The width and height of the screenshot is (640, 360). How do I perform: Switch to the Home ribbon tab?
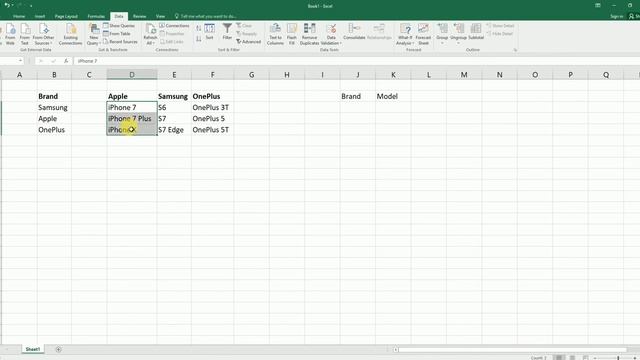[19, 16]
